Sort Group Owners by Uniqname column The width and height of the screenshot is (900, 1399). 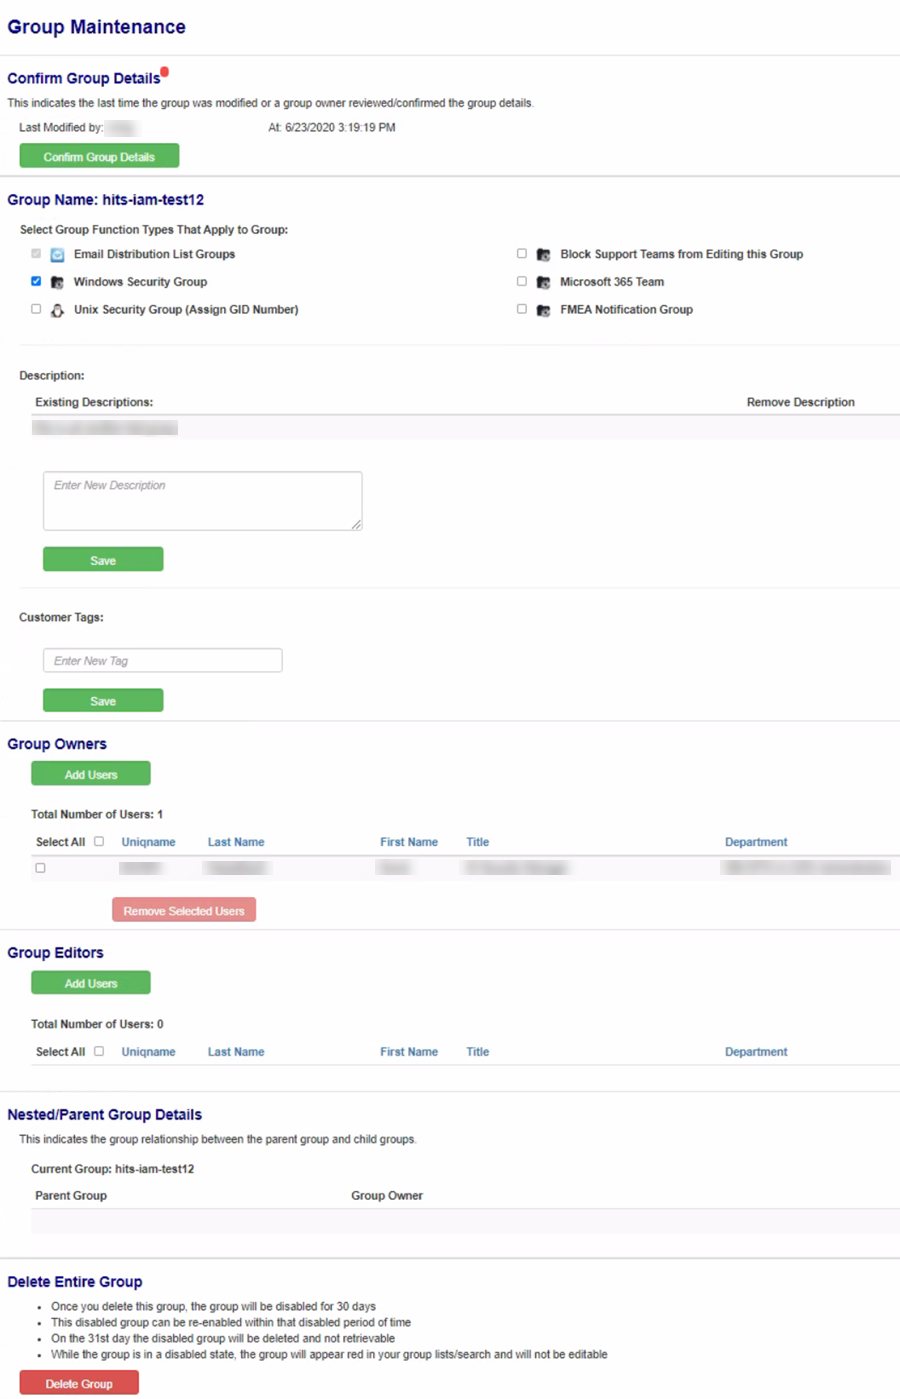[x=148, y=842]
